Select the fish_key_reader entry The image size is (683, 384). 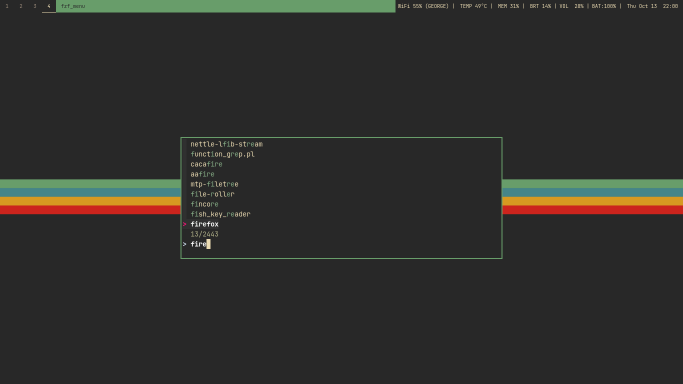click(220, 214)
